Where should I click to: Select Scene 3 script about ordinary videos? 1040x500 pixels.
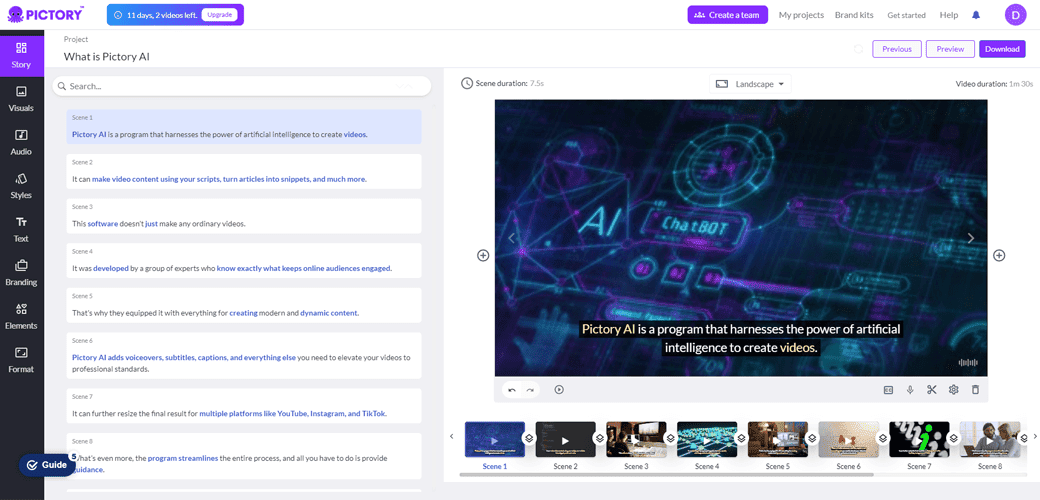tap(244, 216)
